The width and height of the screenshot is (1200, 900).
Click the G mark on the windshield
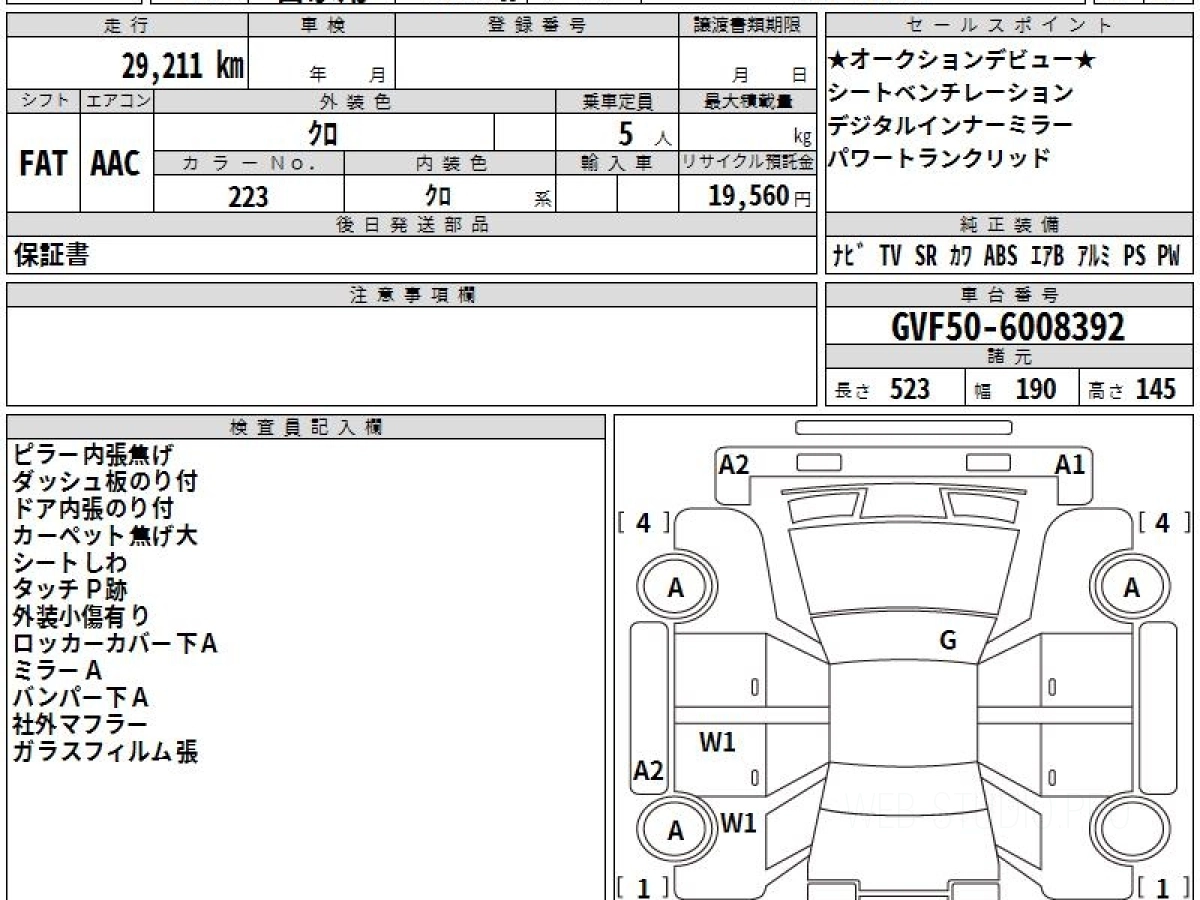tap(947, 641)
